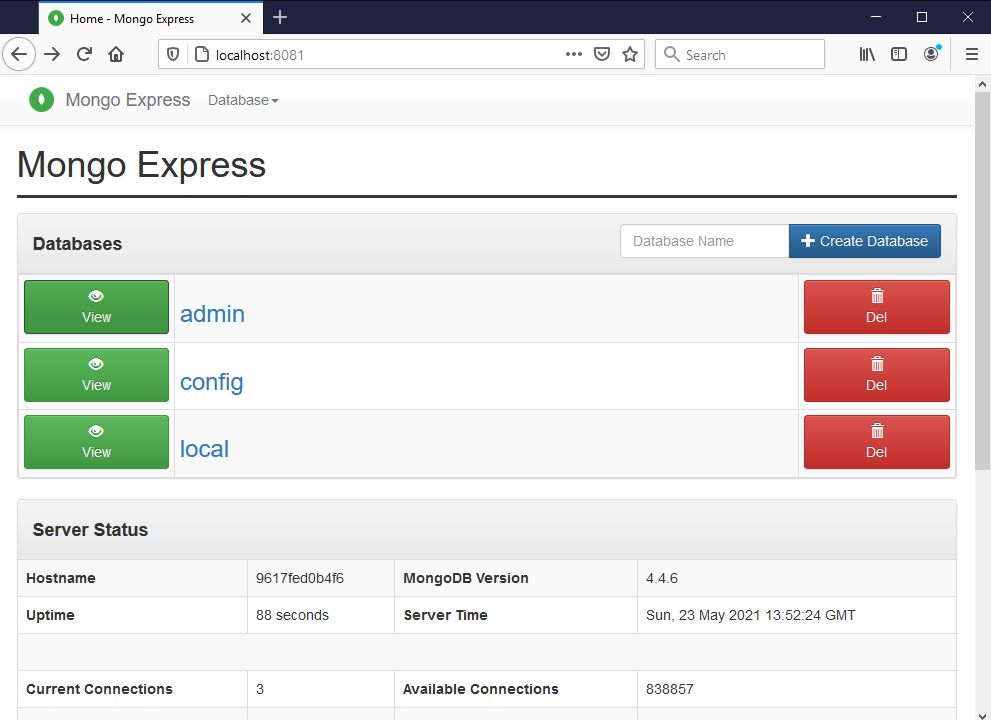Screen dimensions: 991x720
Task: Reload the page with the refresh icon
Action: click(84, 54)
